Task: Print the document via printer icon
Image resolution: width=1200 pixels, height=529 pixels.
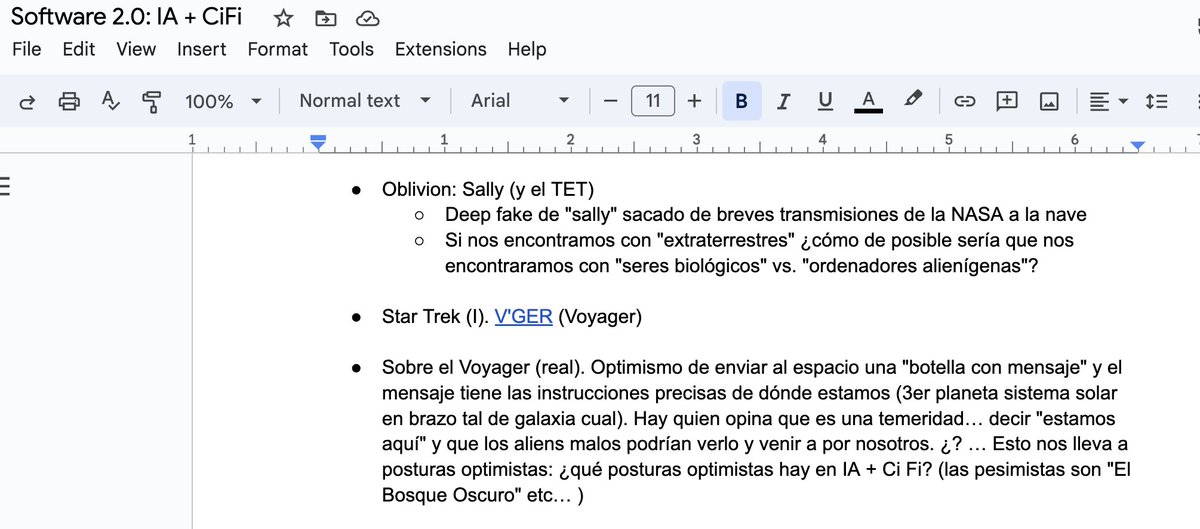Action: (x=69, y=101)
